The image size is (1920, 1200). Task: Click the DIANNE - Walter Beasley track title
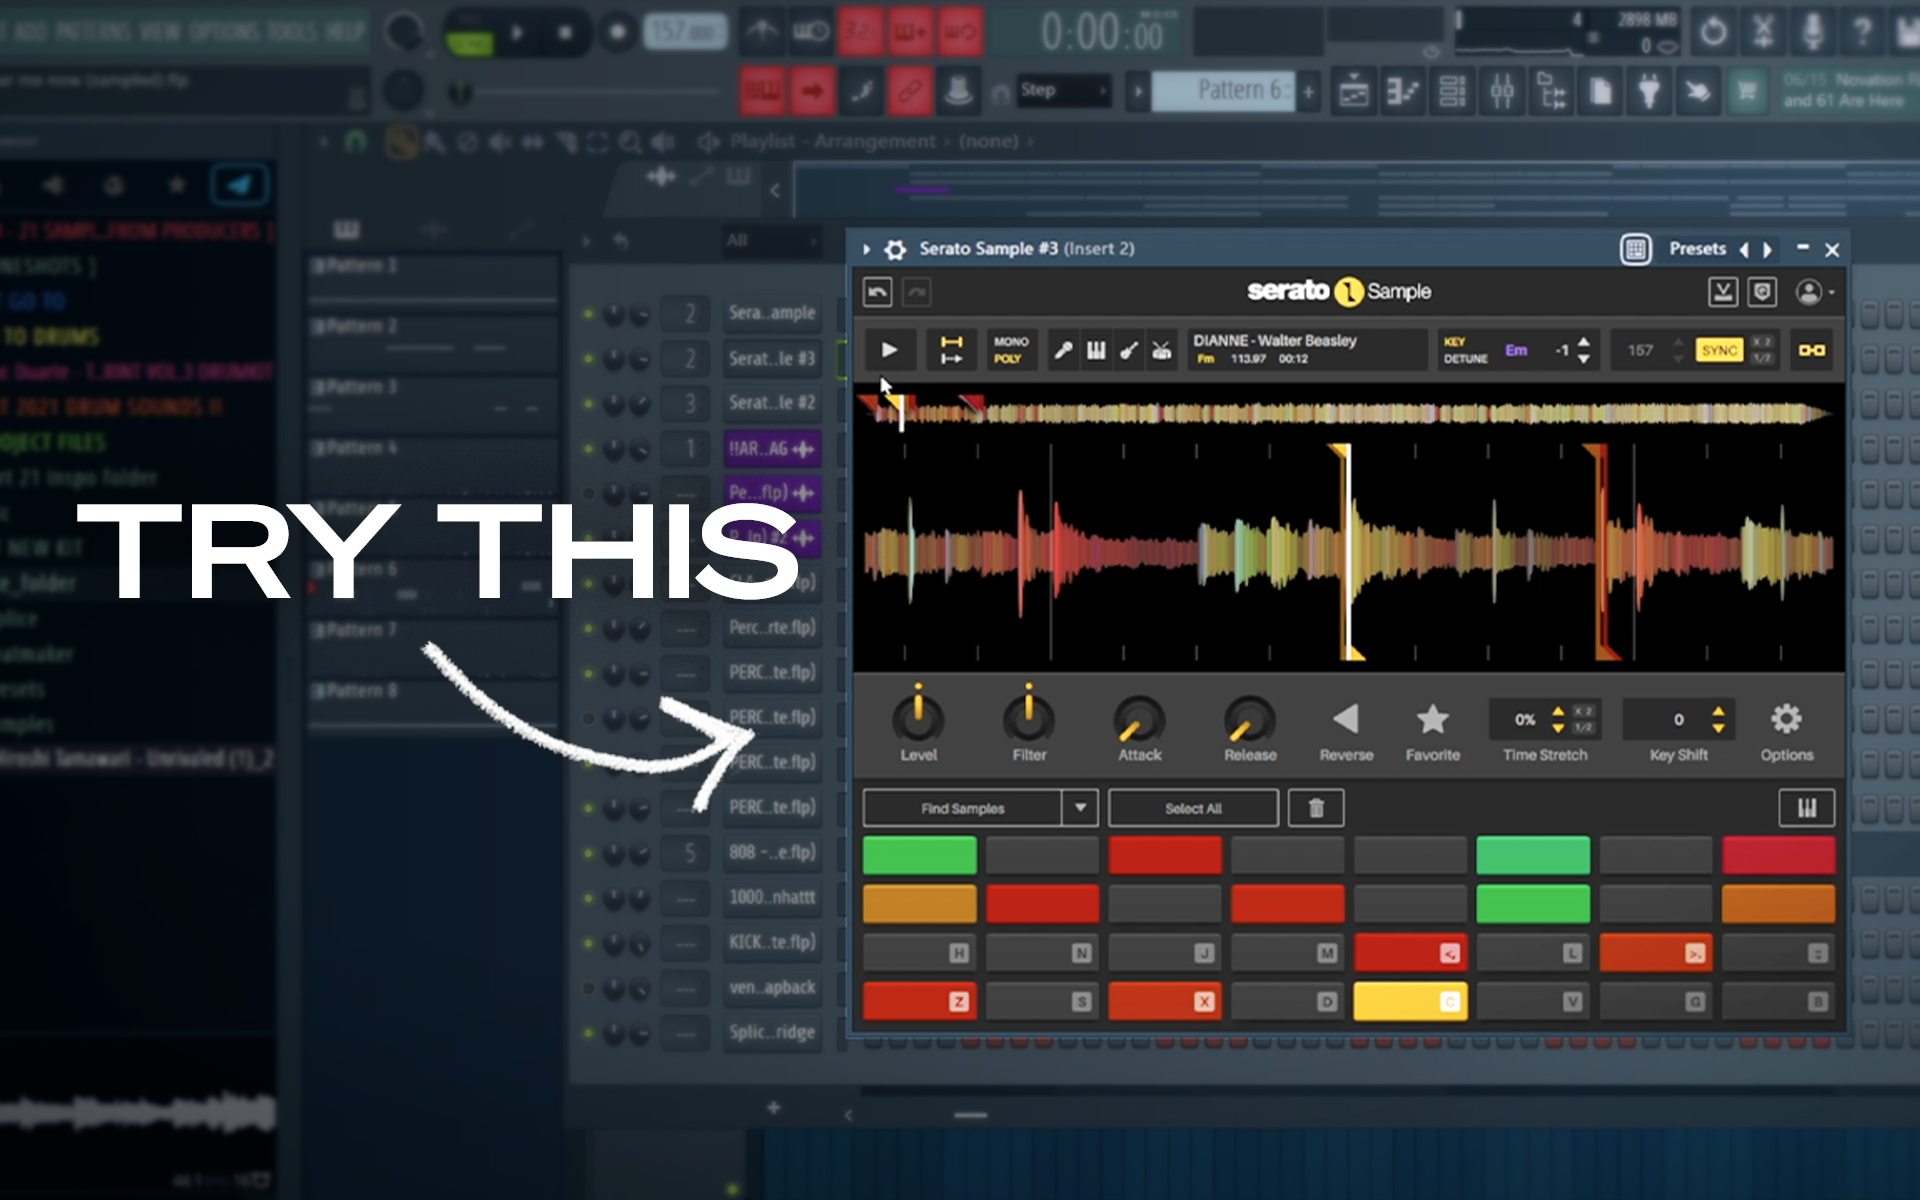coord(1275,340)
